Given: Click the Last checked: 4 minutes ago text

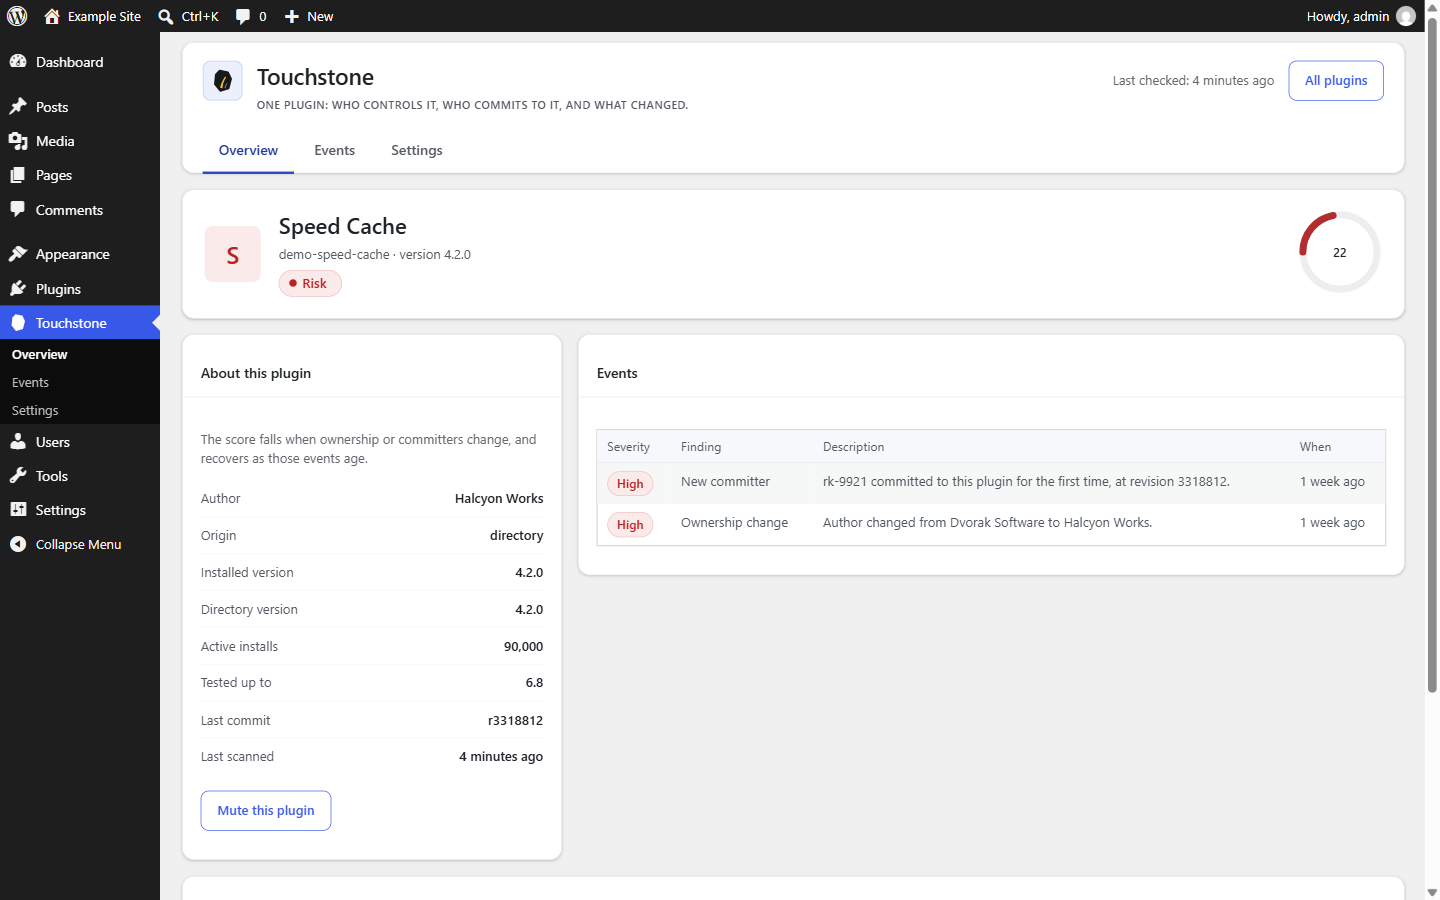Looking at the screenshot, I should (1193, 81).
